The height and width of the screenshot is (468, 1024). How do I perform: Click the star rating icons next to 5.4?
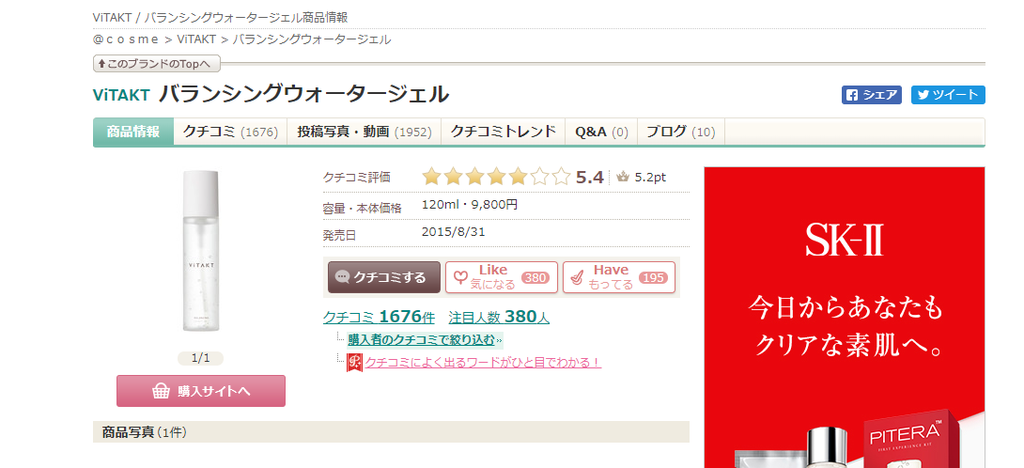point(496,177)
